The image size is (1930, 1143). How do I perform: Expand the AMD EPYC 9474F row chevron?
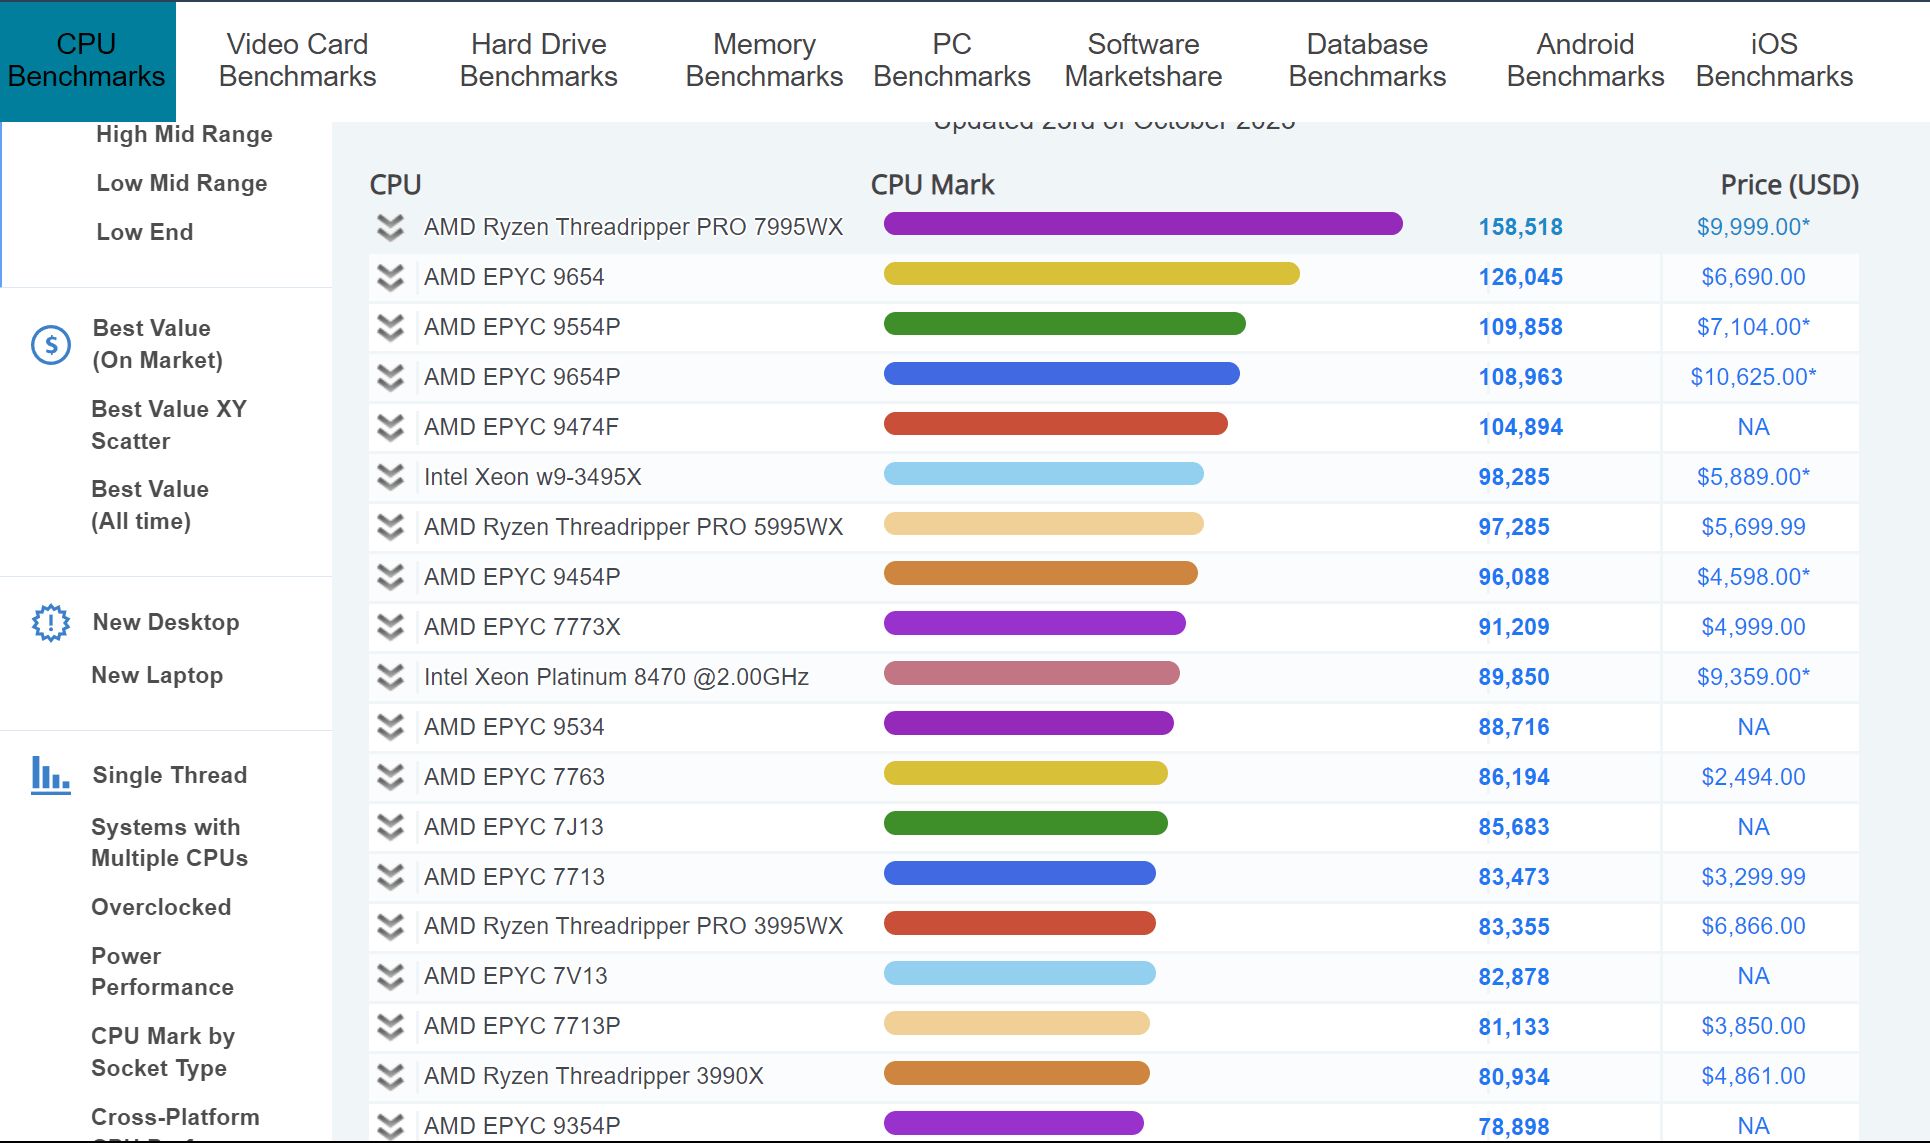pos(390,428)
